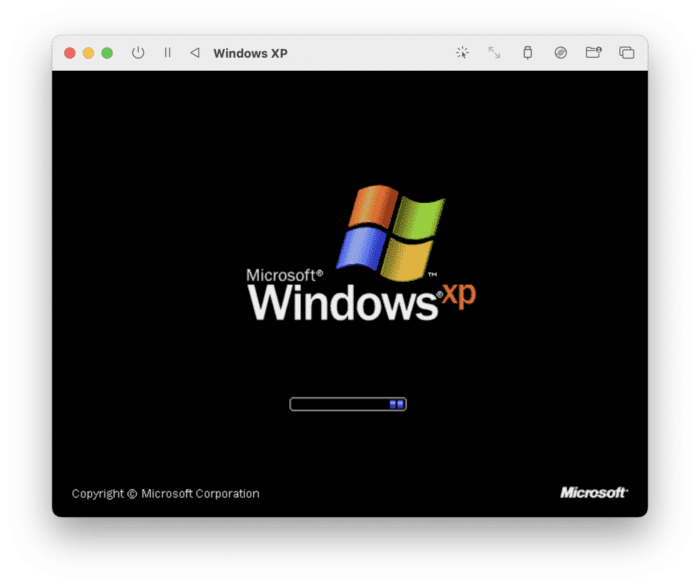Click the power icon to shut down VM
The width and height of the screenshot is (700, 586).
pyautogui.click(x=138, y=53)
